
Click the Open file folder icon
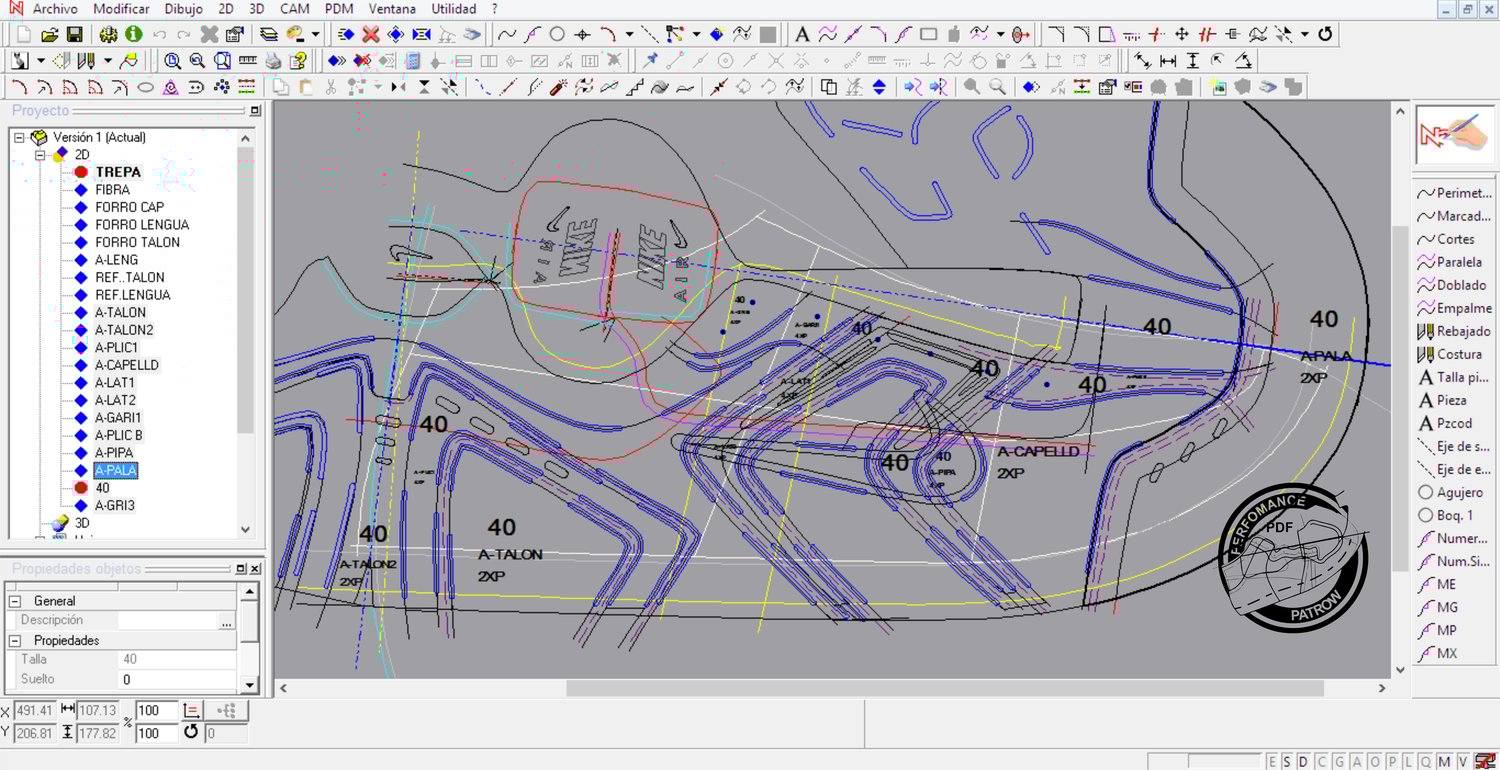49,34
